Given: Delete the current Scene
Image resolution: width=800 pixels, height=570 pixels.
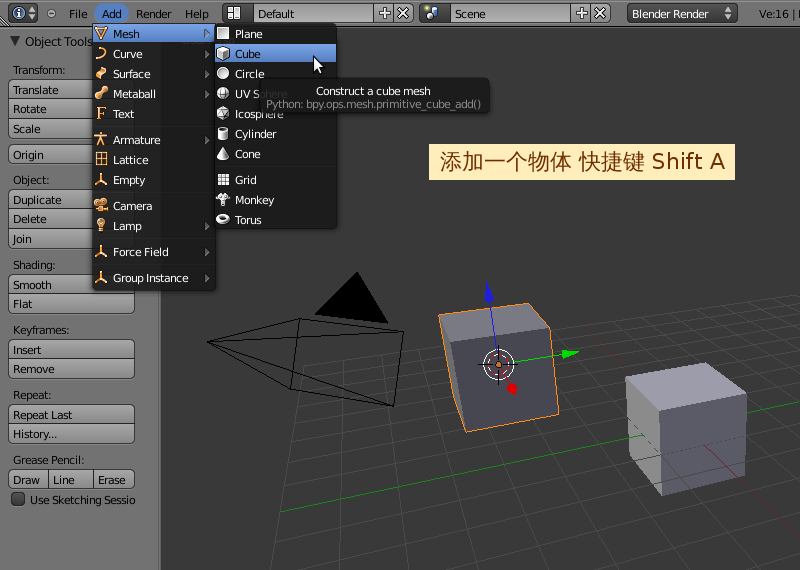Looking at the screenshot, I should (601, 14).
